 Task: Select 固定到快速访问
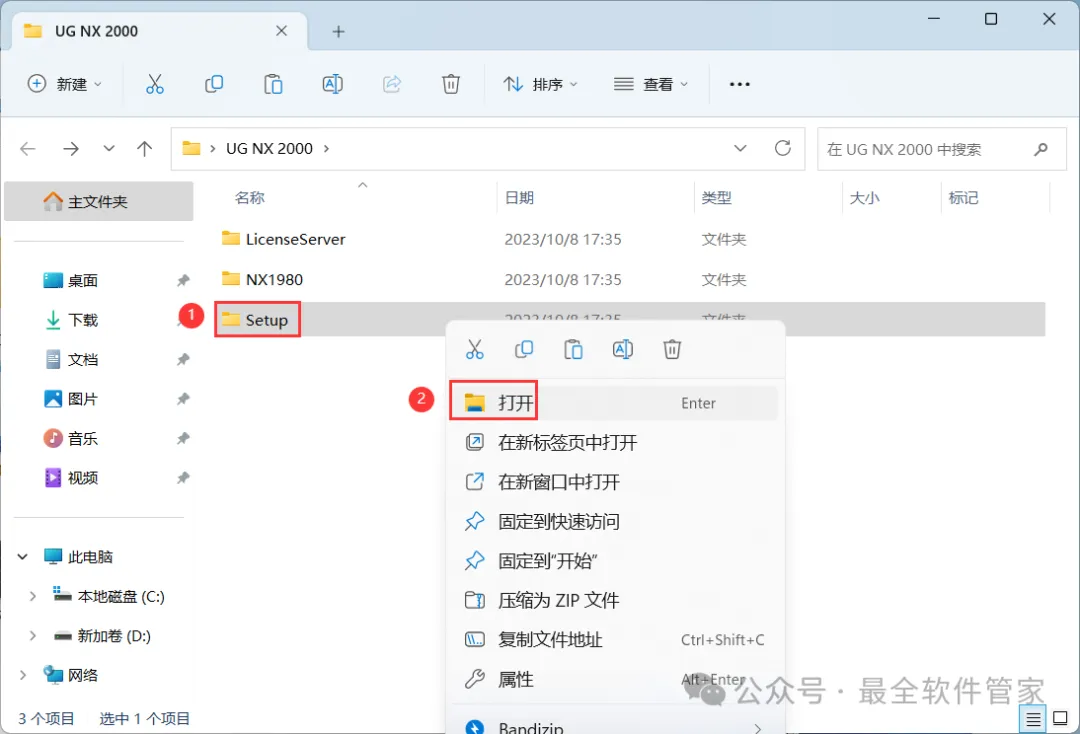[615, 521]
